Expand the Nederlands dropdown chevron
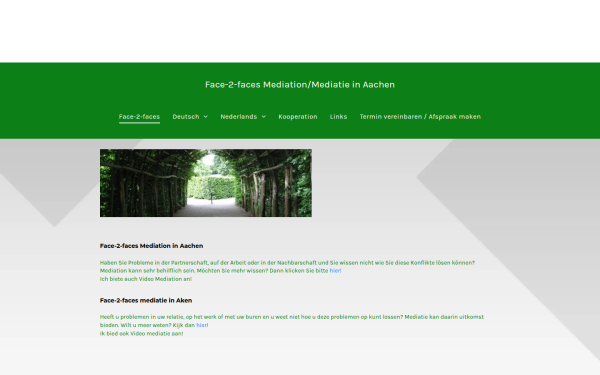600x375 pixels. [x=263, y=117]
